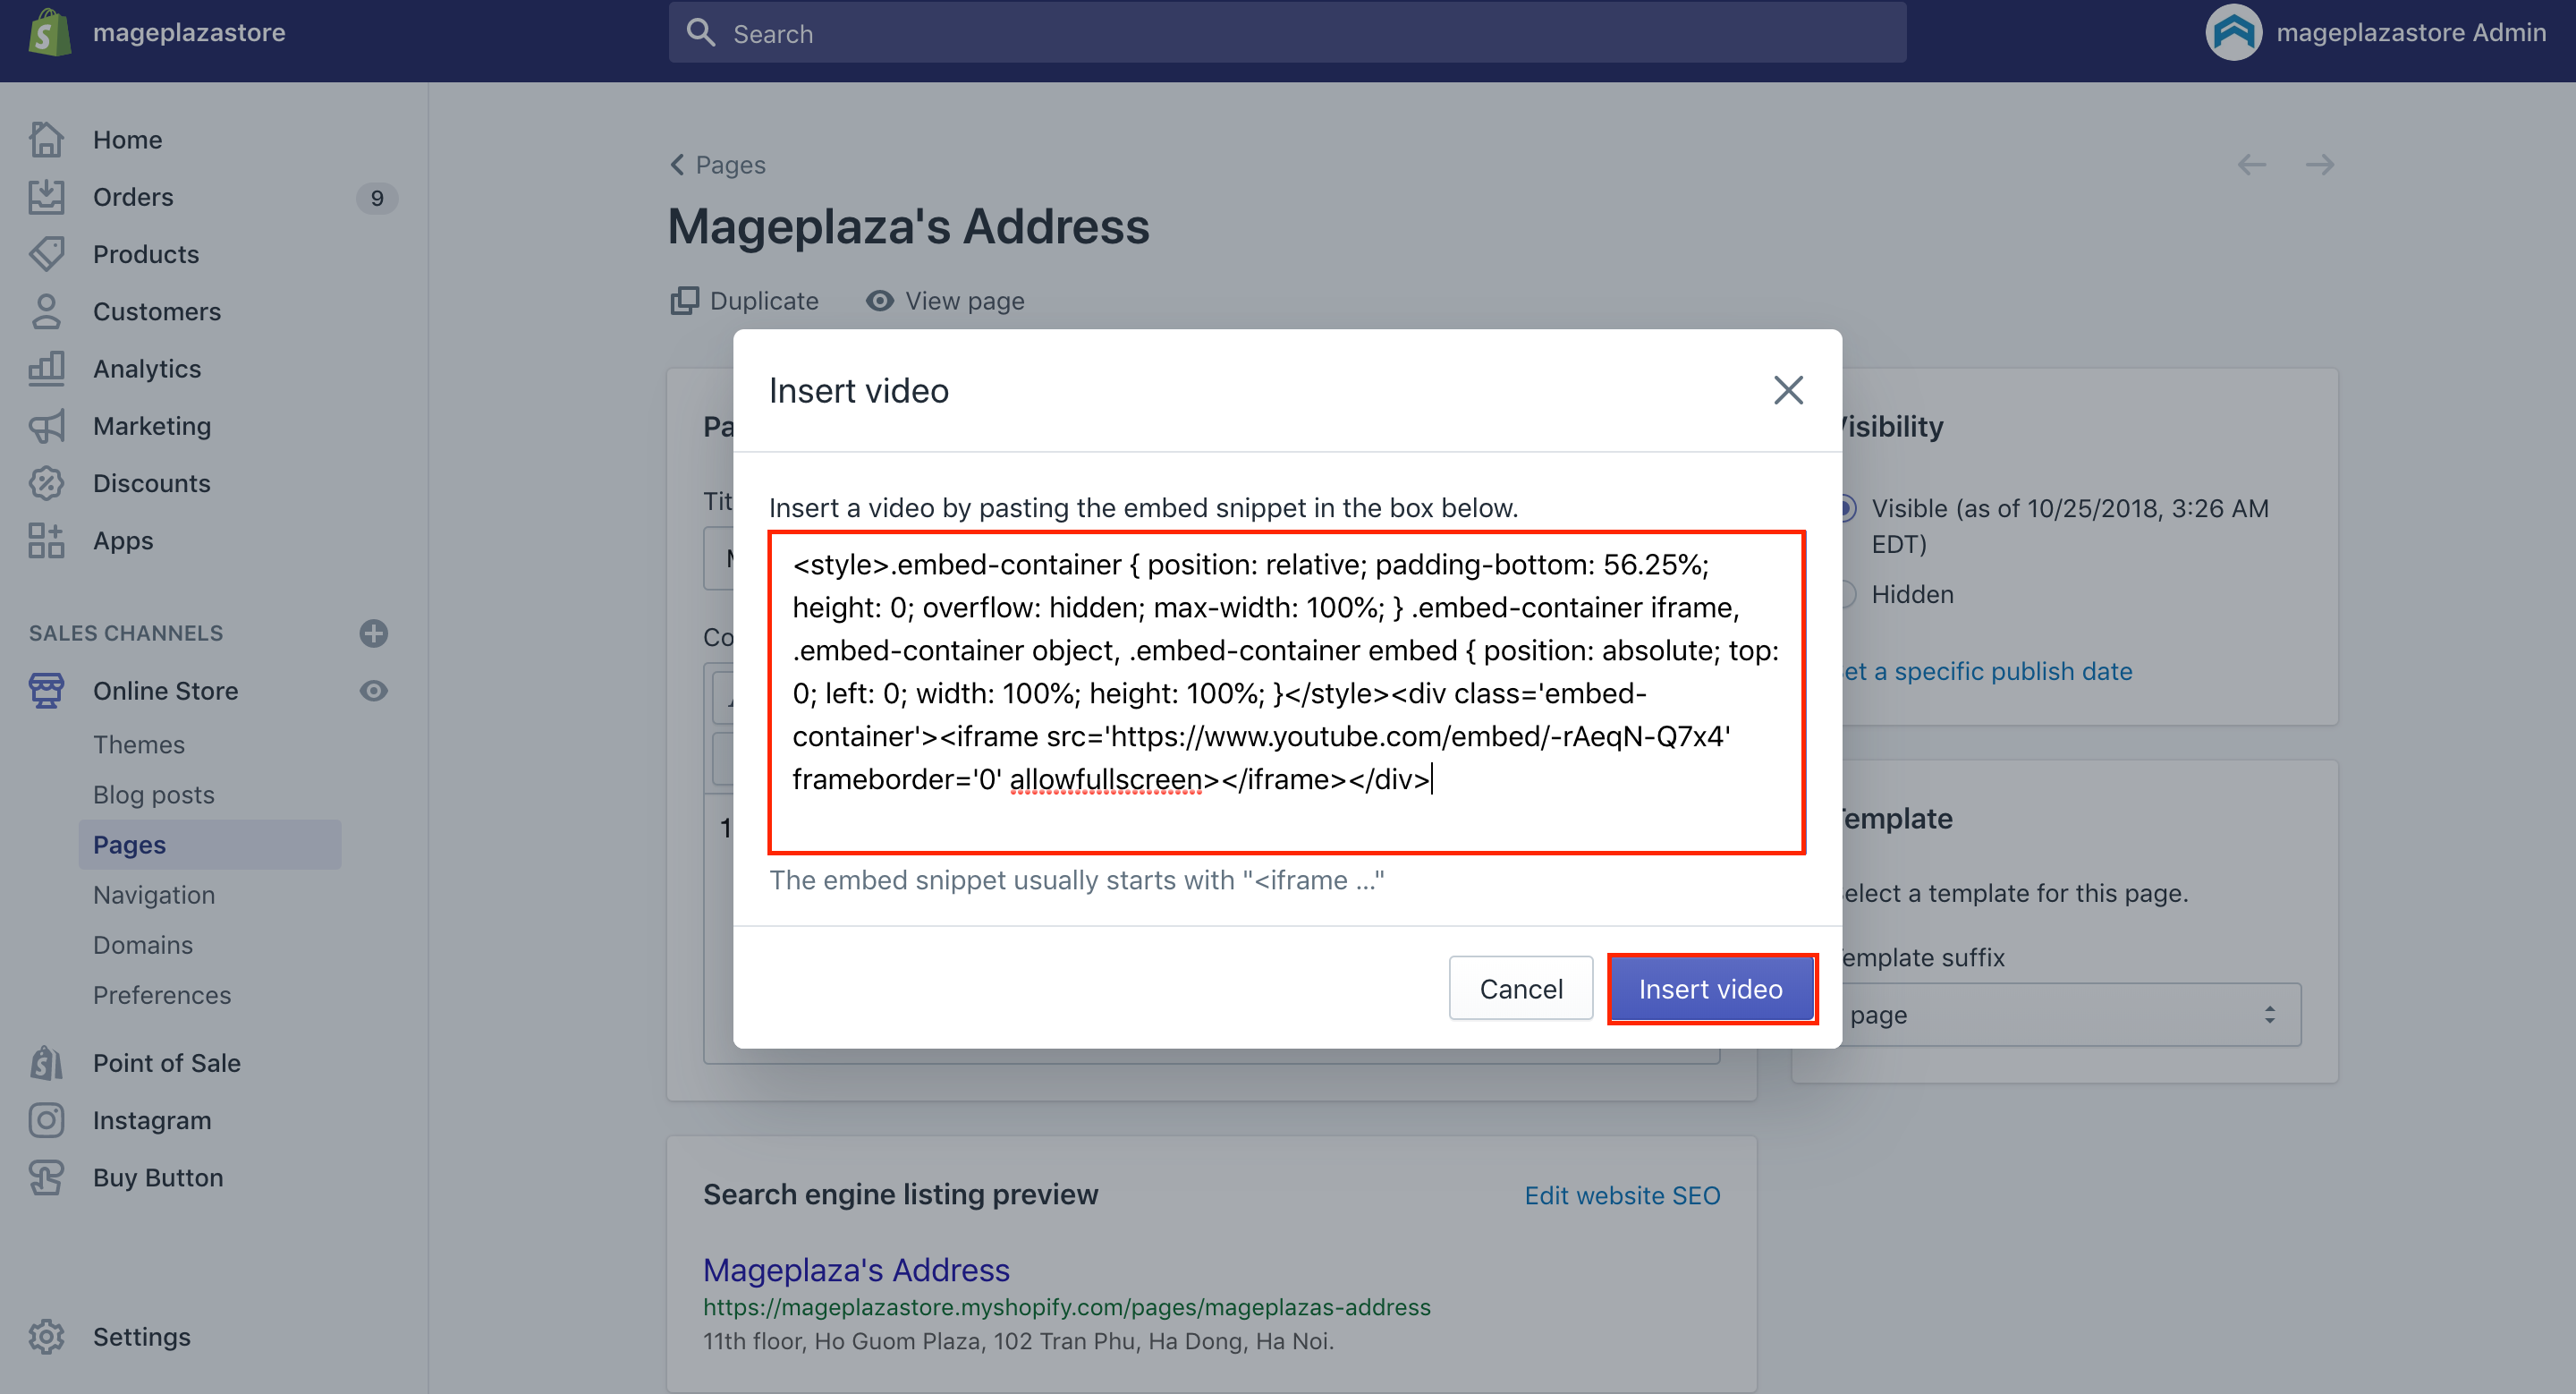Click Edit website SEO link
Viewport: 2576px width, 1394px height.
pyautogui.click(x=1622, y=1194)
